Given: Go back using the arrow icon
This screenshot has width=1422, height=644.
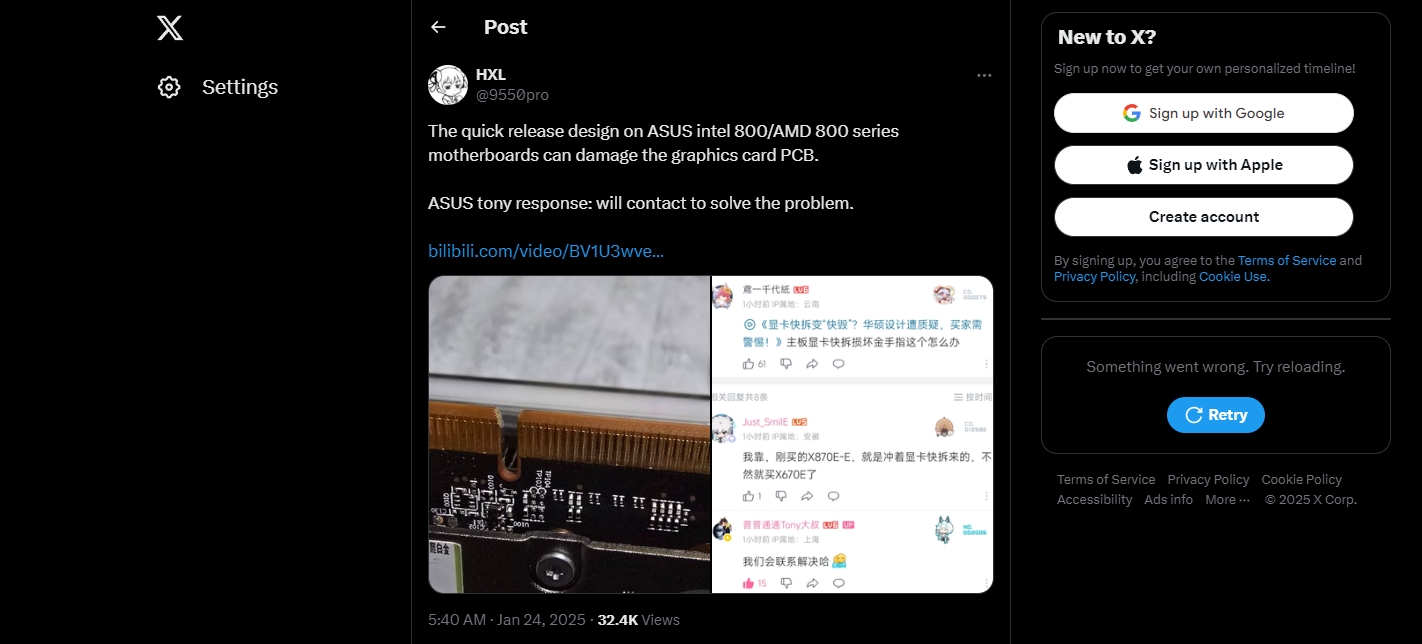Looking at the screenshot, I should [438, 27].
